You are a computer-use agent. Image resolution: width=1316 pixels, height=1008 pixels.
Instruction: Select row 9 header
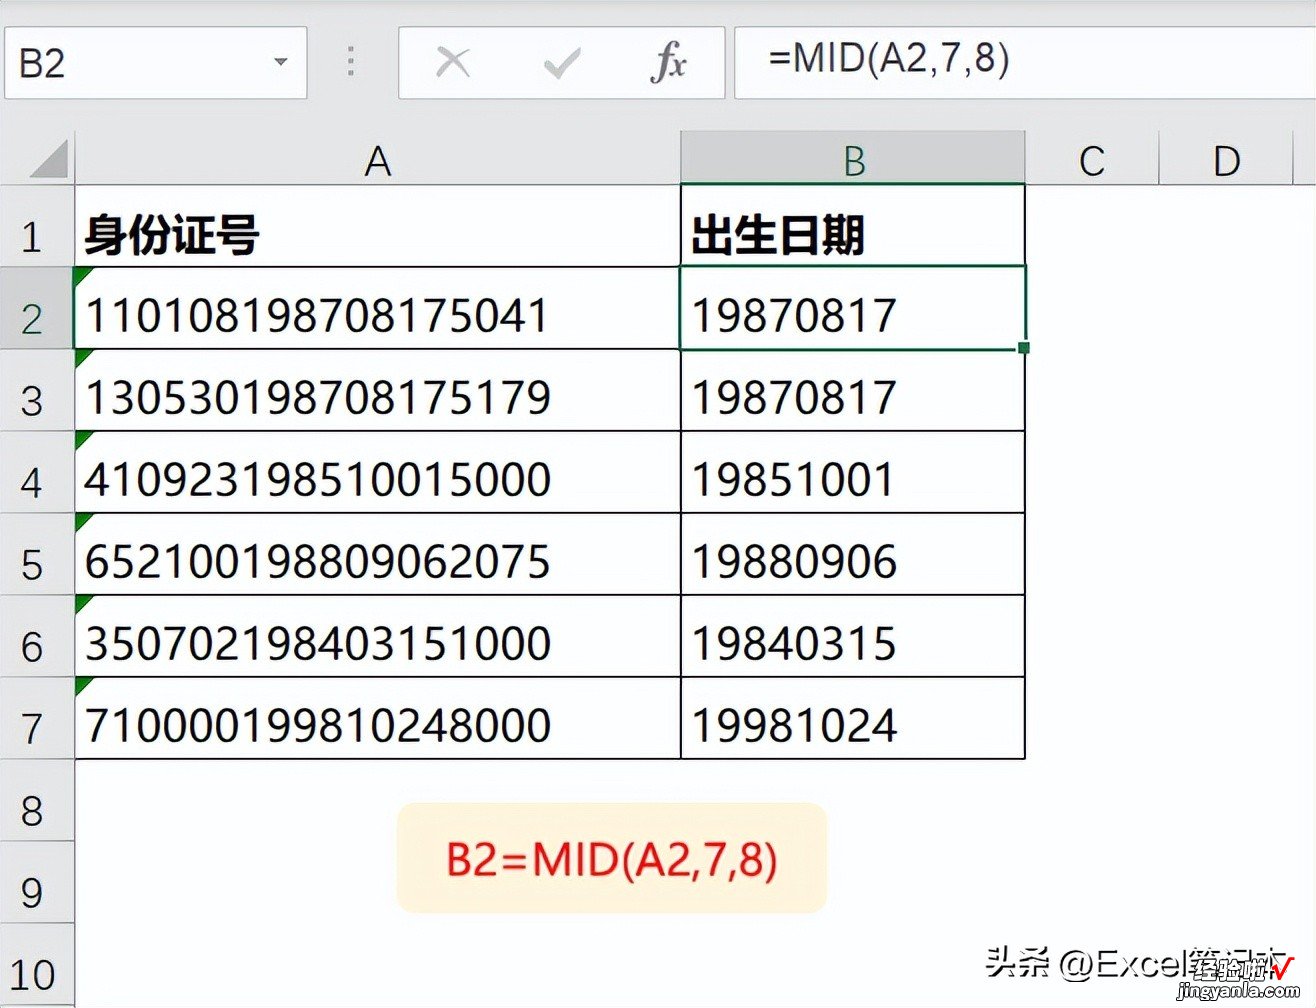click(36, 882)
